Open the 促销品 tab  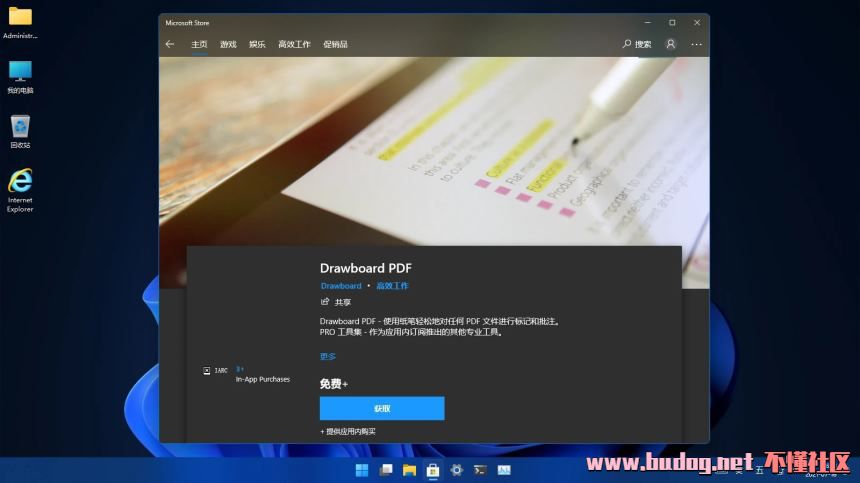click(335, 44)
